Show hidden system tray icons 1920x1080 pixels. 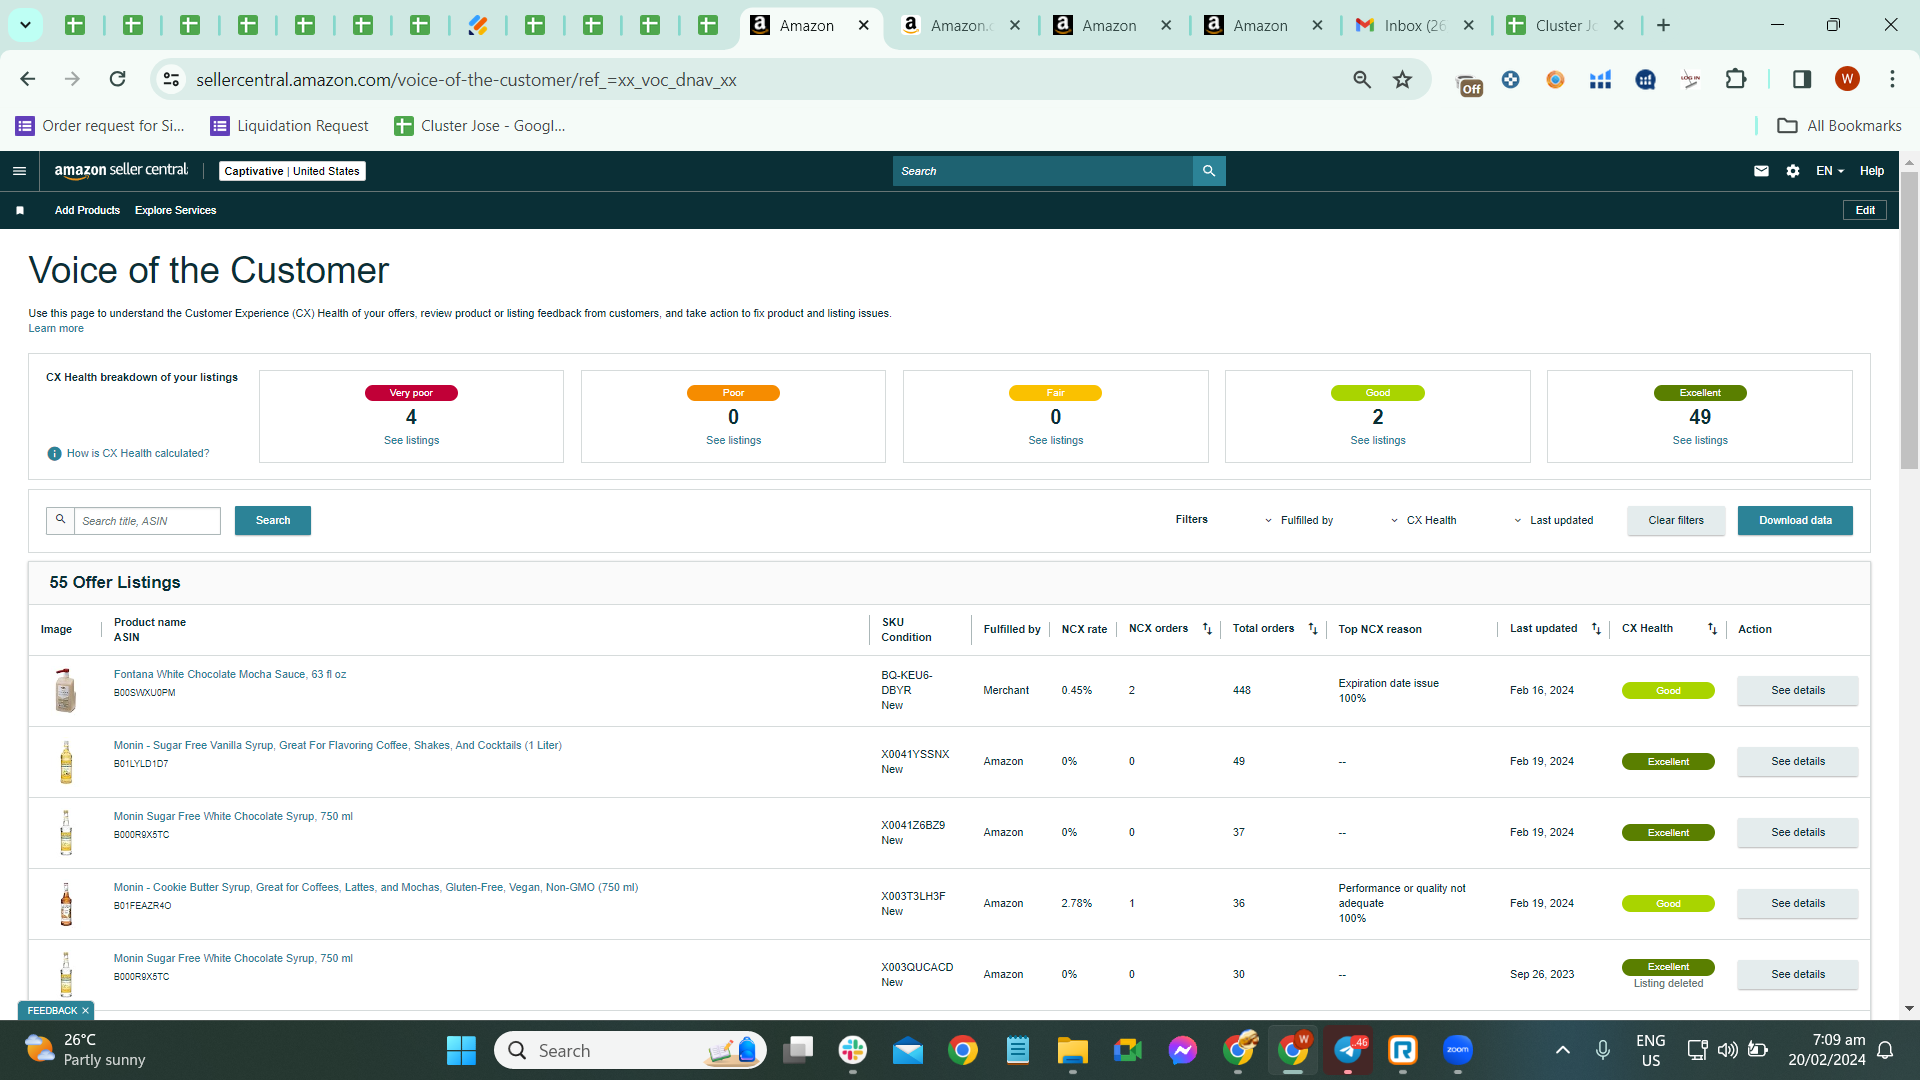[1562, 1050]
